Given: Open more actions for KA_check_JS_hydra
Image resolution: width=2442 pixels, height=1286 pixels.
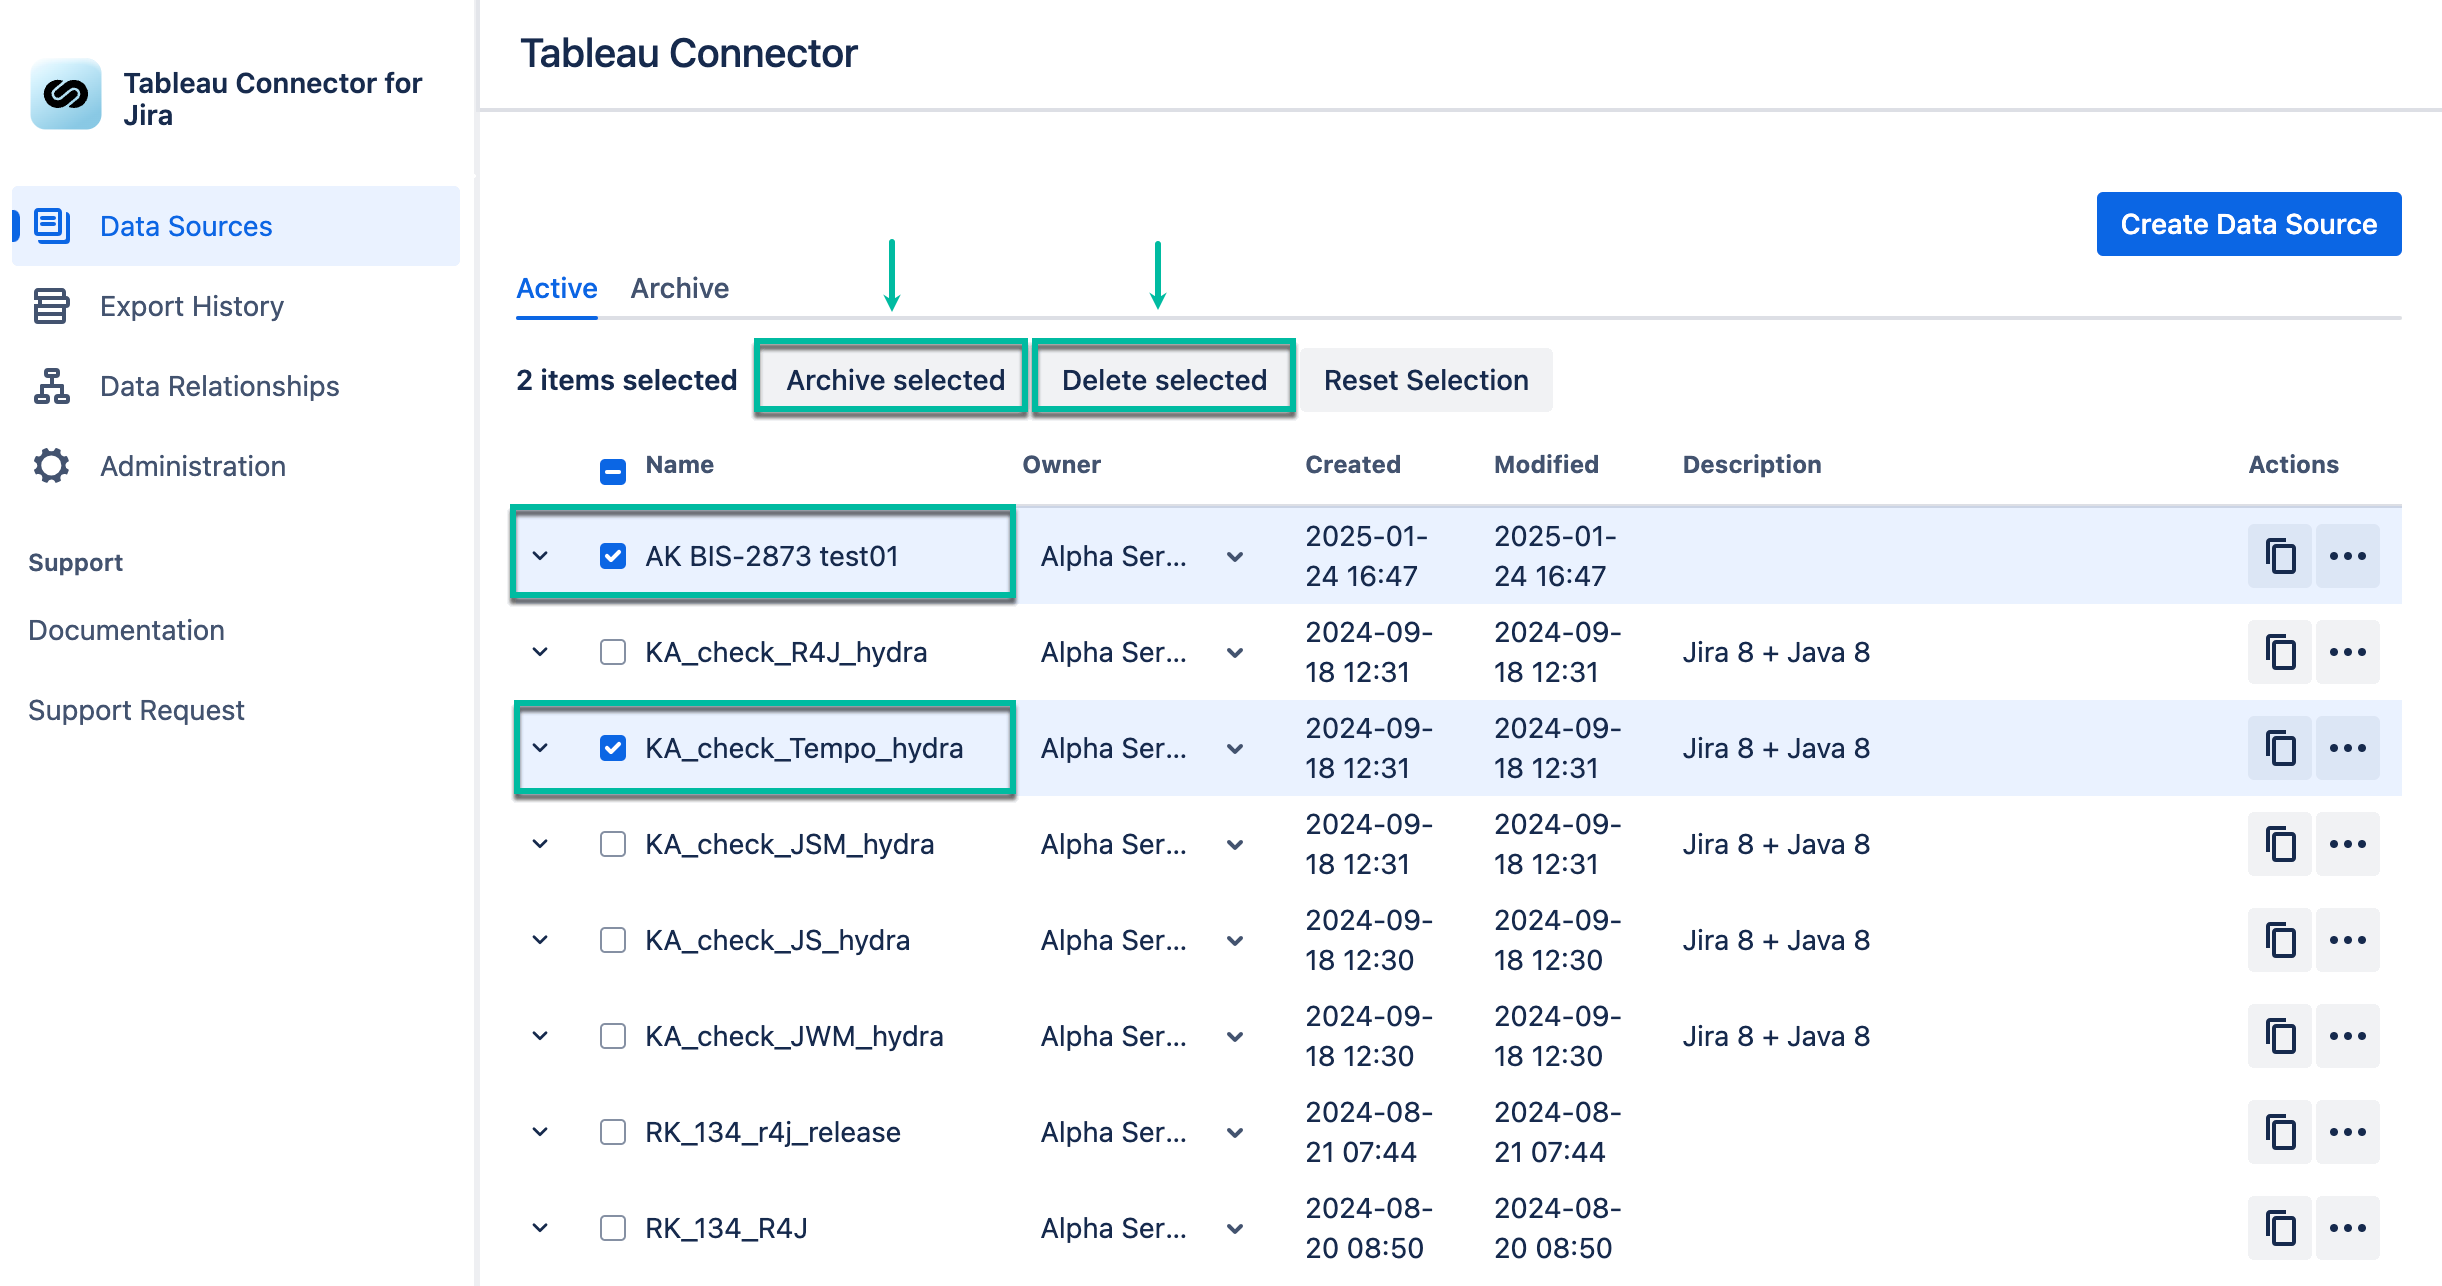Looking at the screenshot, I should (2348, 940).
